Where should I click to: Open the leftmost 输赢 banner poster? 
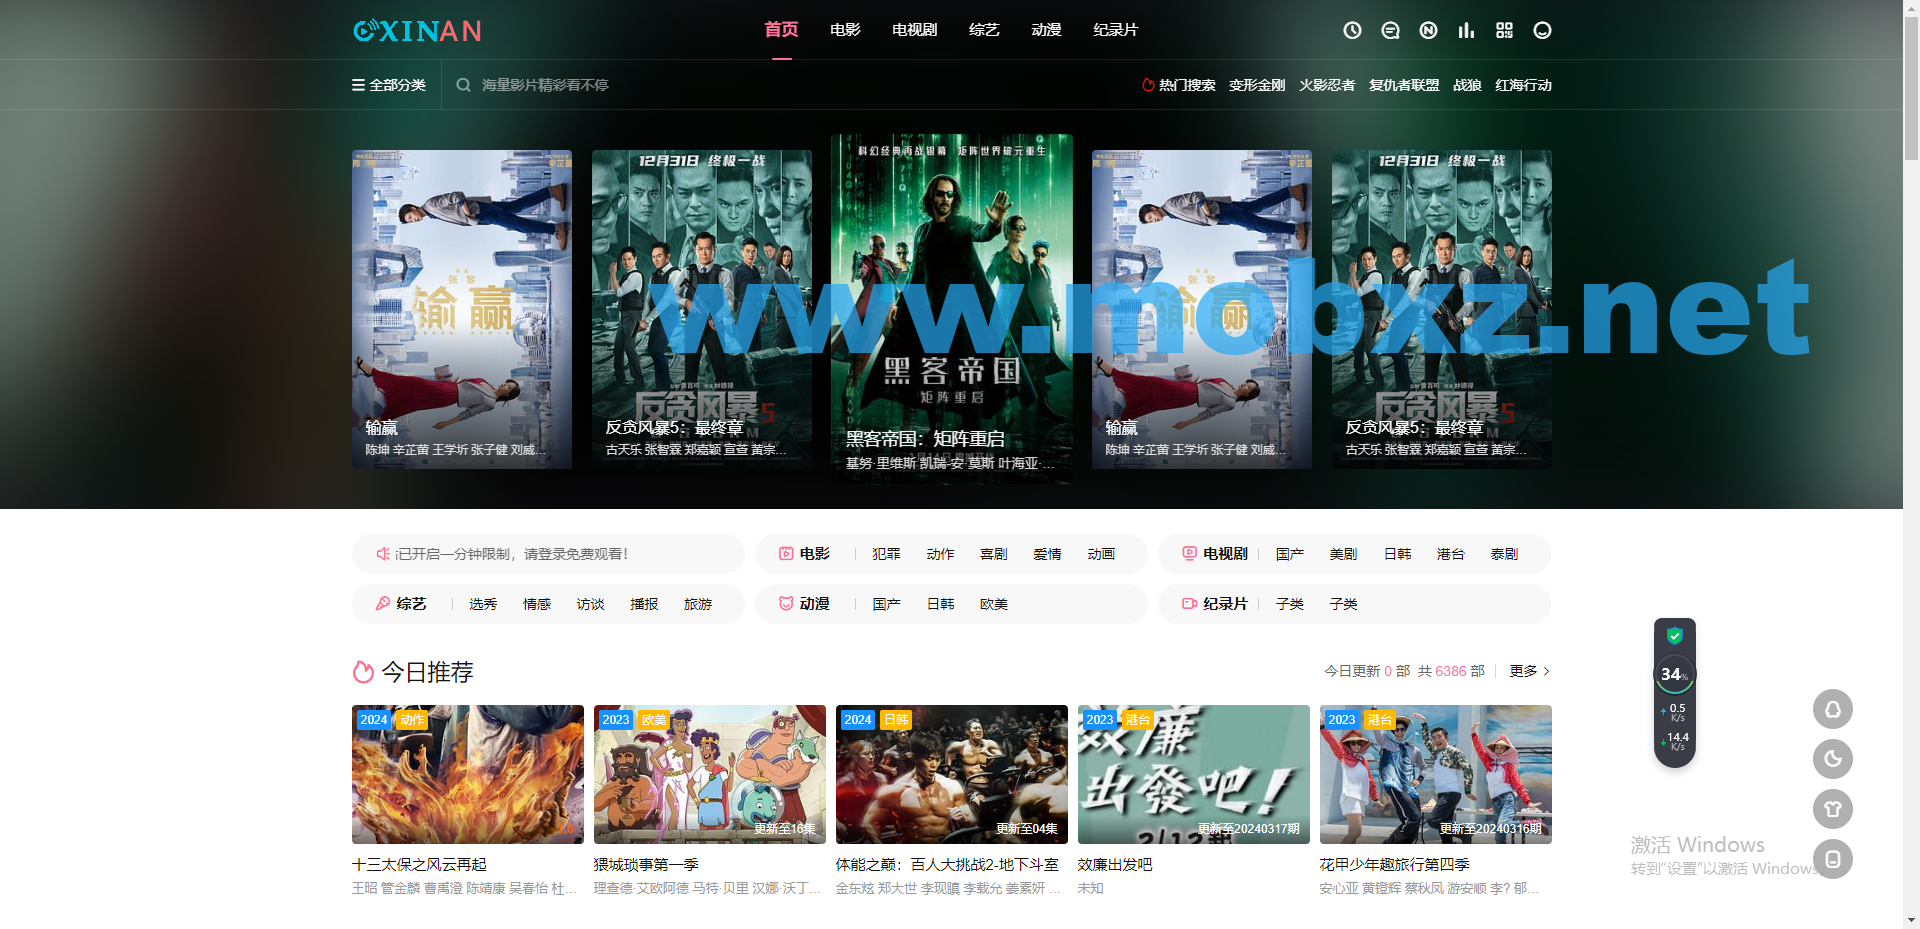[x=462, y=310]
